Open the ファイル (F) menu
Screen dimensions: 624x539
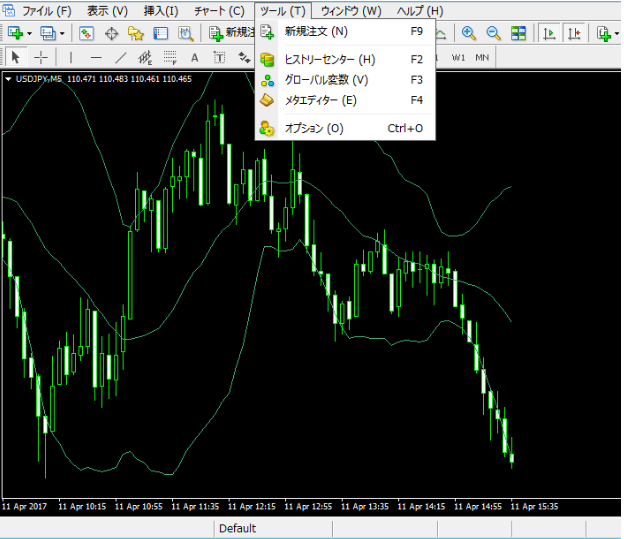pyautogui.click(x=47, y=11)
